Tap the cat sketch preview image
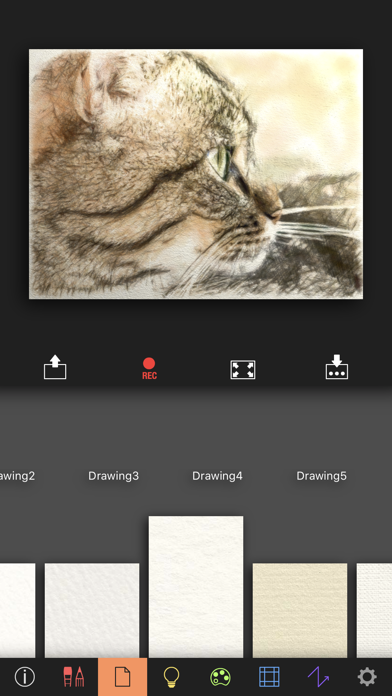 tap(196, 174)
